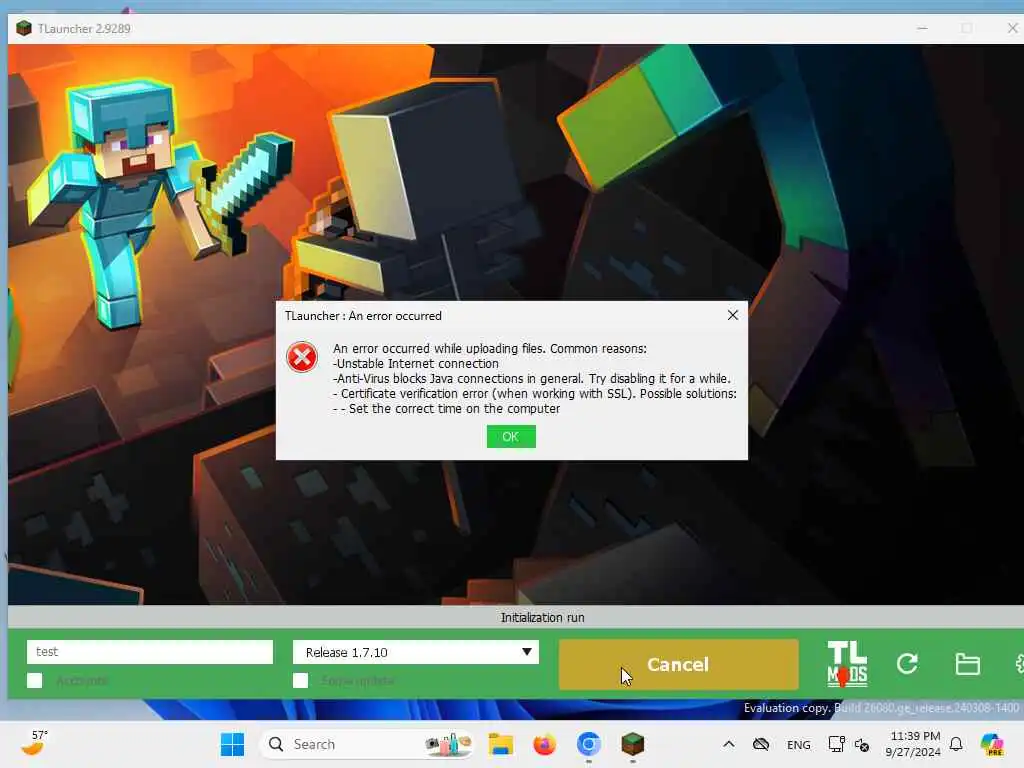Open the blue browser icon on the taskbar
This screenshot has width=1024, height=768.
(x=588, y=744)
